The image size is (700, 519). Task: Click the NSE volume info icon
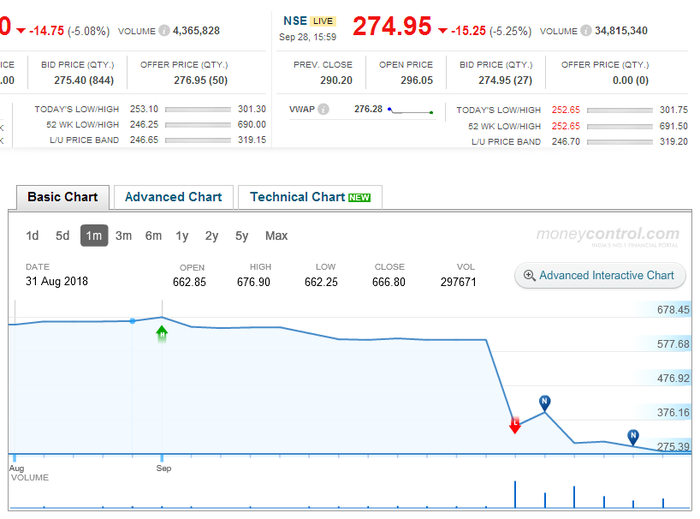pyautogui.click(x=586, y=30)
